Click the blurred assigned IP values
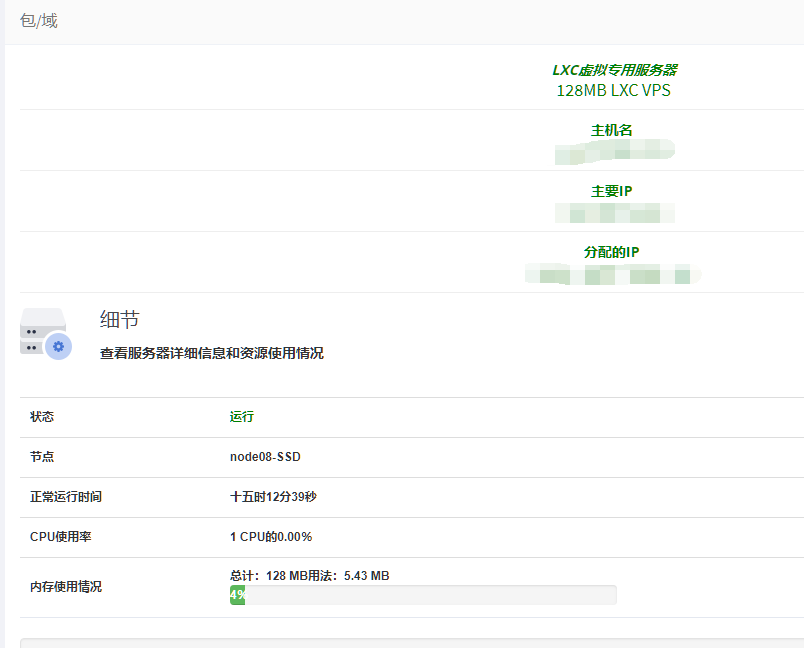The width and height of the screenshot is (804, 648). coord(613,274)
